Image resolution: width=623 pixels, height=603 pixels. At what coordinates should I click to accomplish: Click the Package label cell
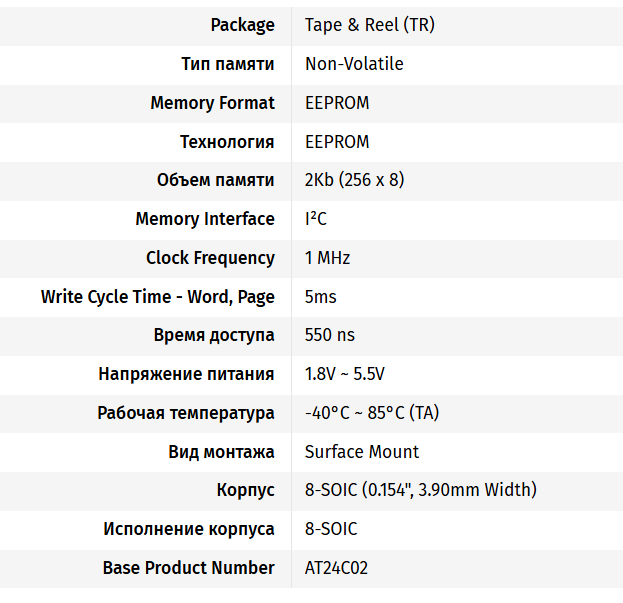[242, 25]
